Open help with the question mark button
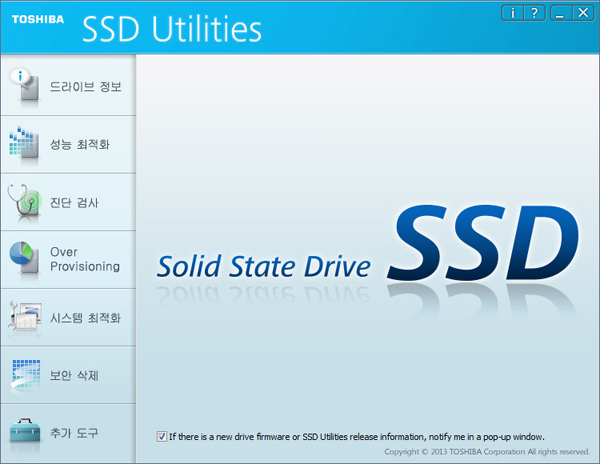The image size is (600, 464). point(534,13)
